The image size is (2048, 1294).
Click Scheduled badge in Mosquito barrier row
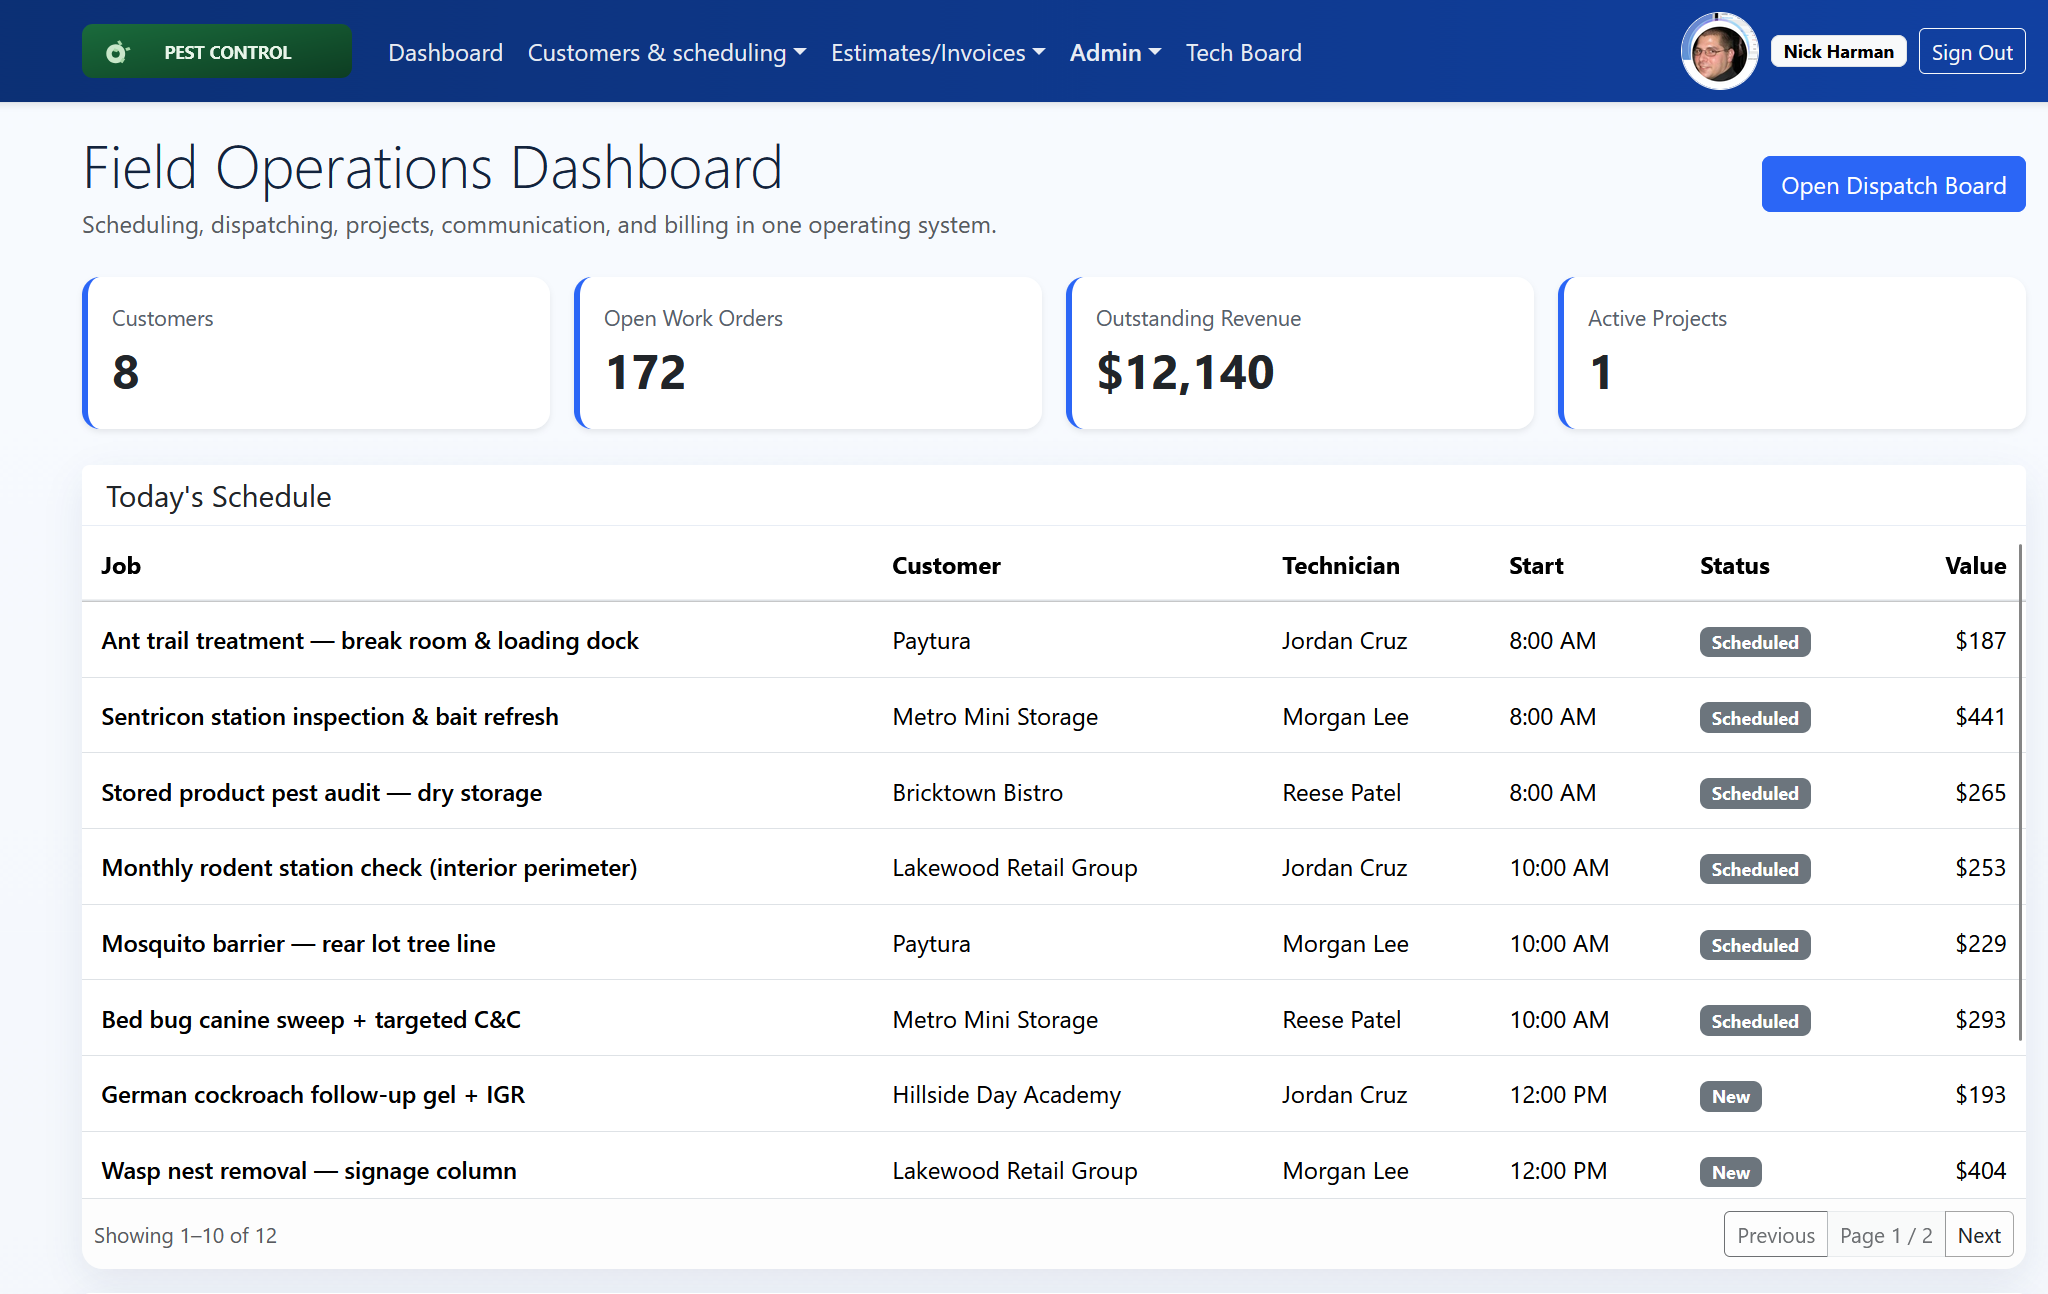click(1754, 945)
